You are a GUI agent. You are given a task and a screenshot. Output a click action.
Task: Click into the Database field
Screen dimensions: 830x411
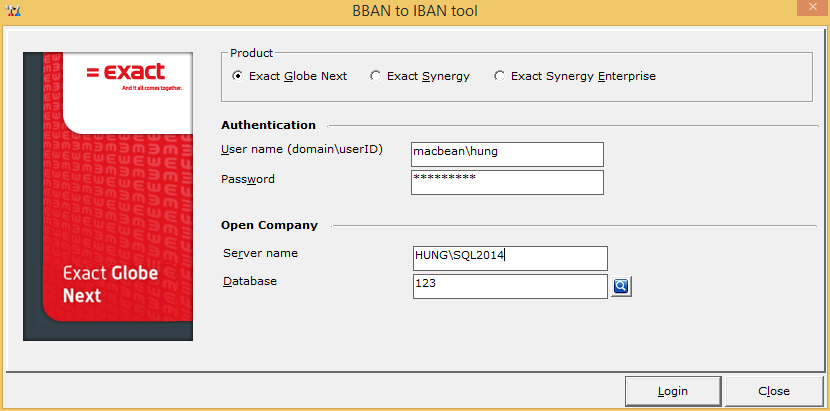[x=510, y=286]
